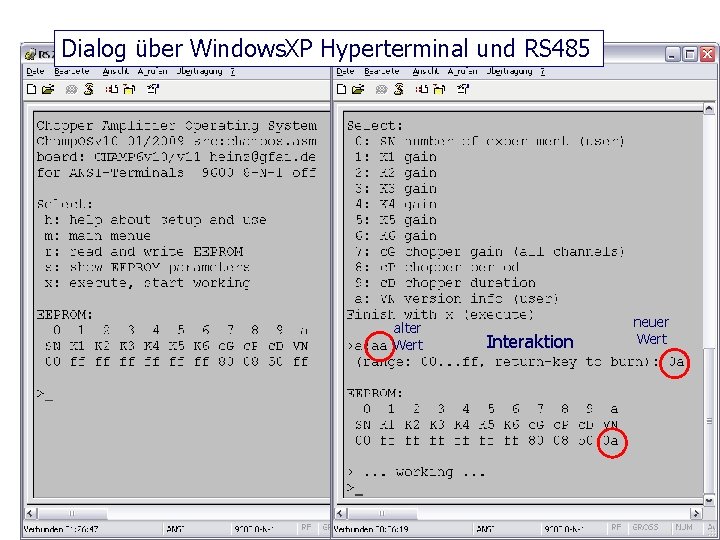Image resolution: width=720 pixels, height=540 pixels.
Task: Close the right HyperTerminal window
Action: (x=707, y=54)
